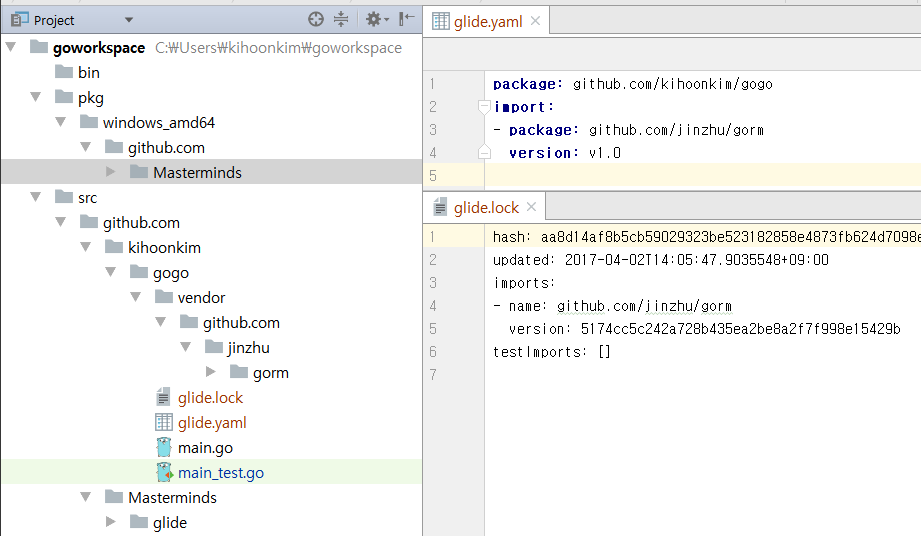The height and width of the screenshot is (536, 921).
Task: Place cursor on empty line 5 of glide.yaml
Action: click(702, 176)
